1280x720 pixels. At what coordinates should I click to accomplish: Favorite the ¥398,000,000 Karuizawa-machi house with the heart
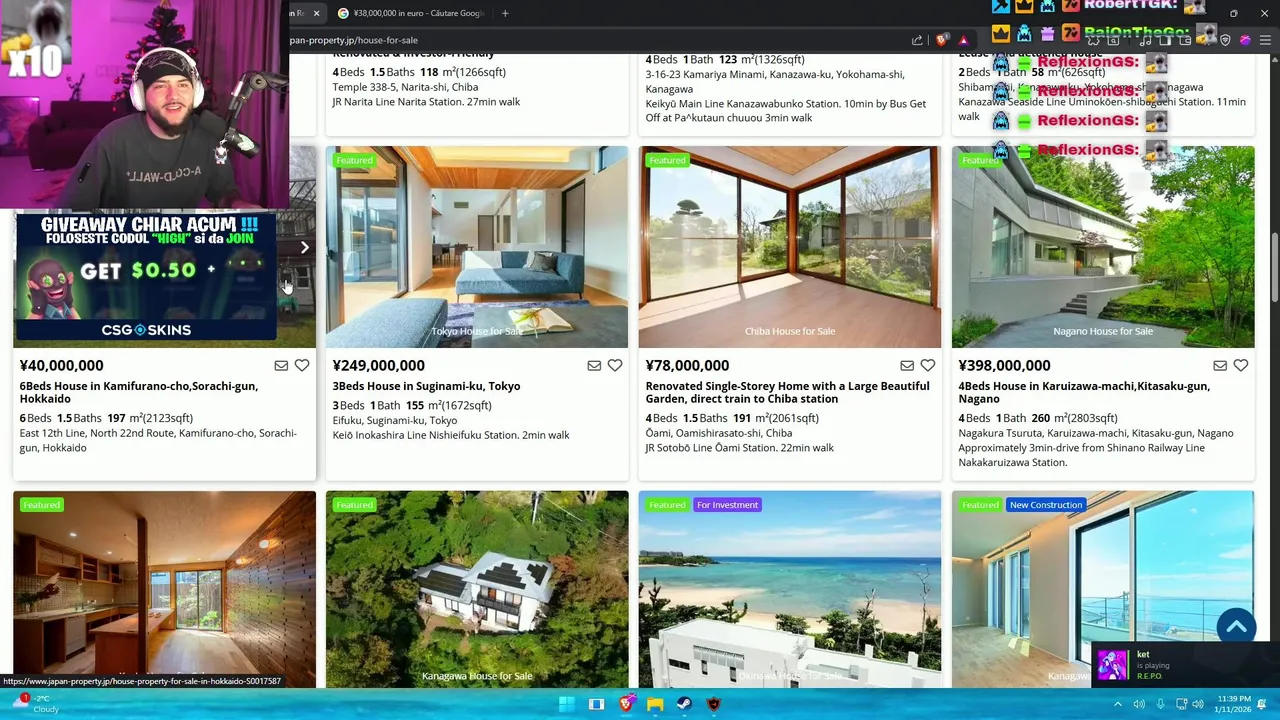(x=1241, y=366)
